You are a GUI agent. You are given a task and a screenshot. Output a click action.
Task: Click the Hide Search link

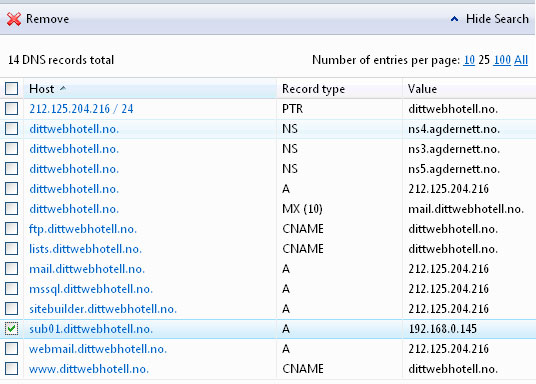497,19
